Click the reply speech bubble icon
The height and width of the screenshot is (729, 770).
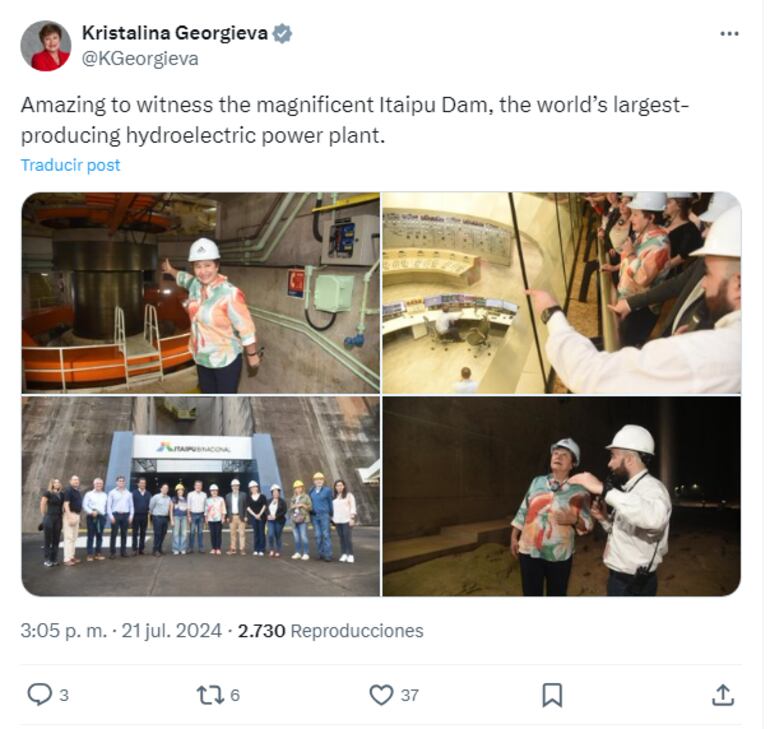pyautogui.click(x=39, y=694)
